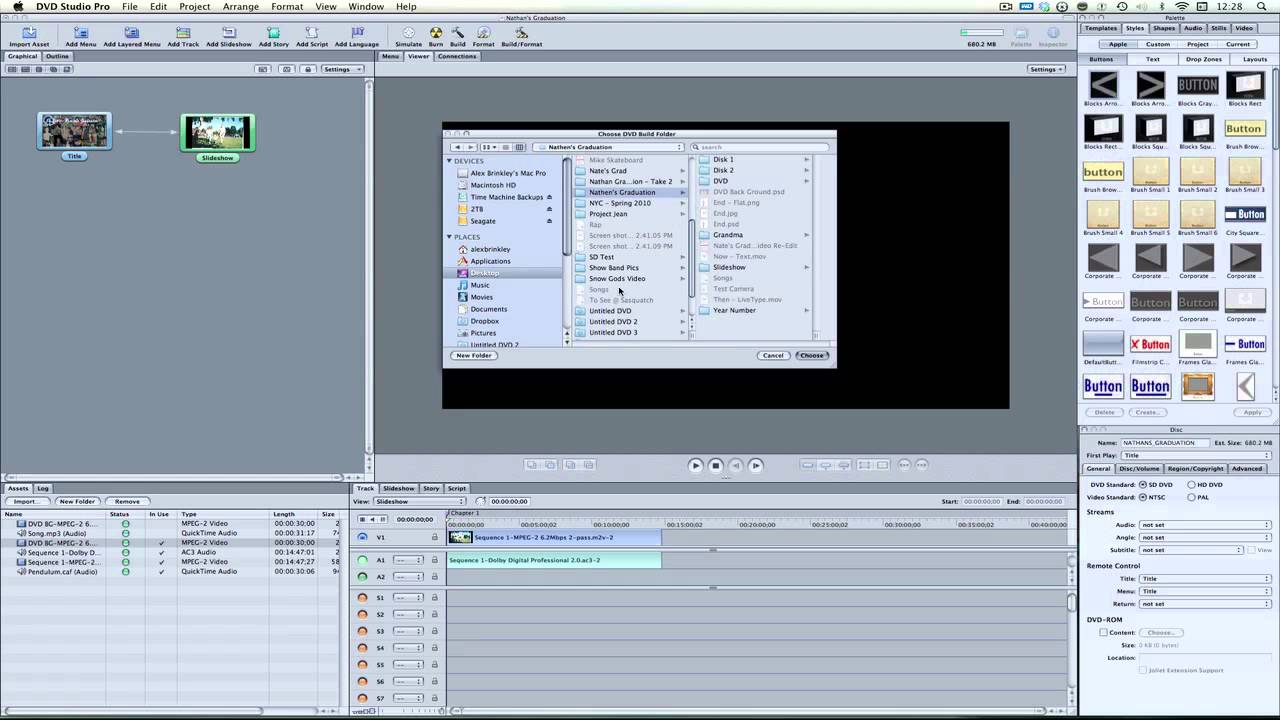
Task: Toggle the S1 subtitle stream button
Action: pyautogui.click(x=363, y=598)
